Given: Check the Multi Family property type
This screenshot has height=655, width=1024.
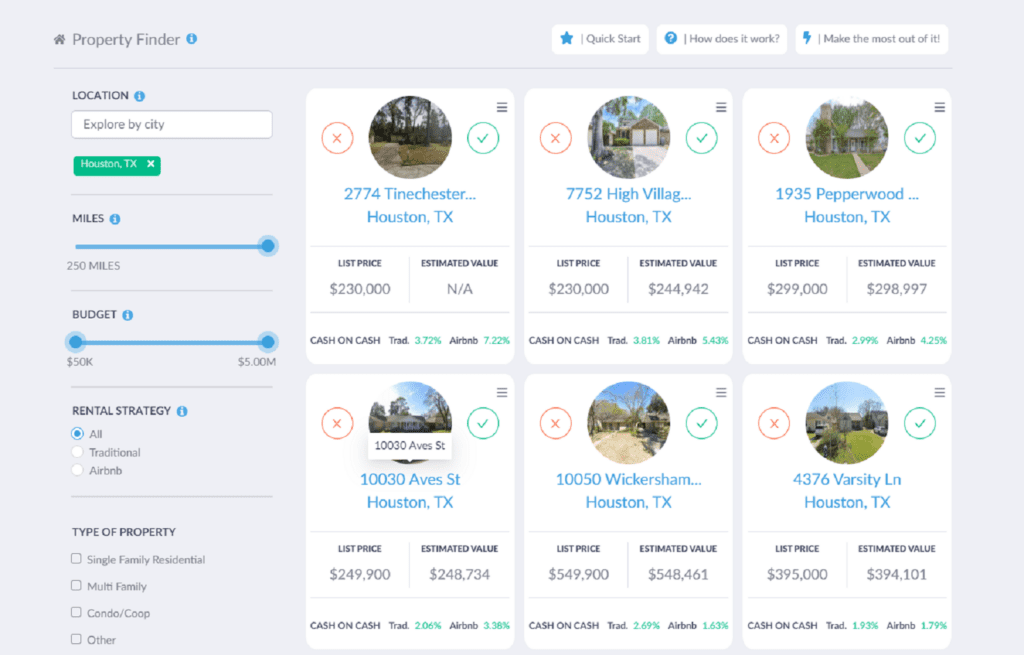Looking at the screenshot, I should 76,587.
